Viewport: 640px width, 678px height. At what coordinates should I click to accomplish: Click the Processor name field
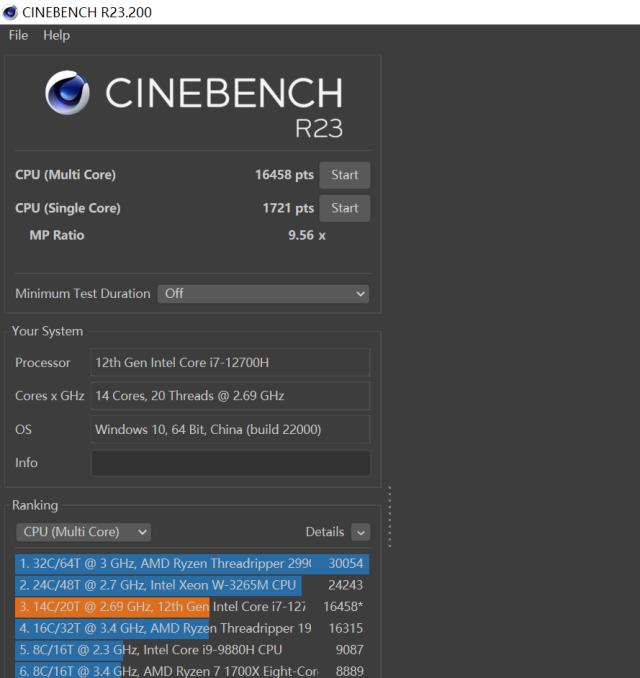tap(230, 362)
